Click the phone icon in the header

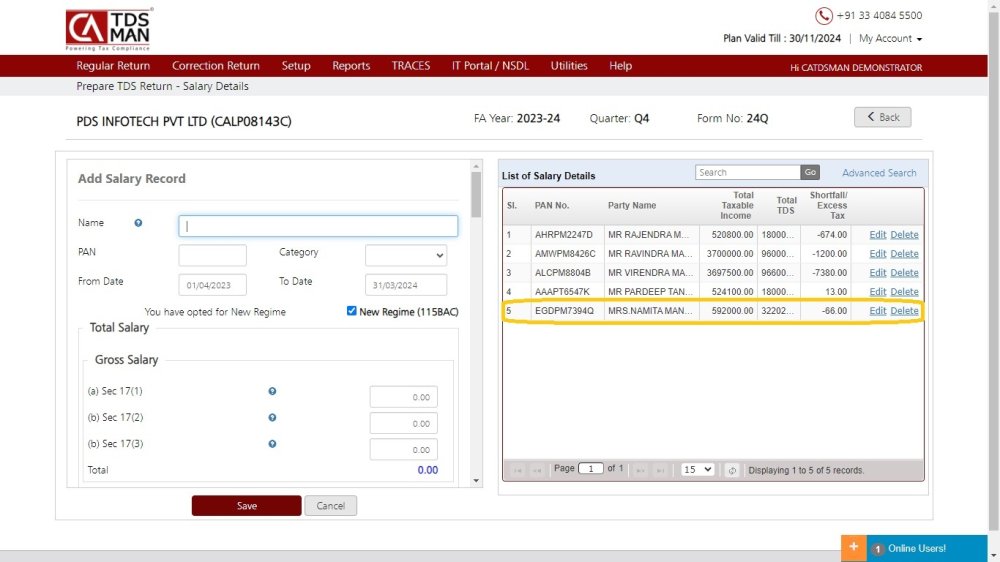click(x=824, y=16)
